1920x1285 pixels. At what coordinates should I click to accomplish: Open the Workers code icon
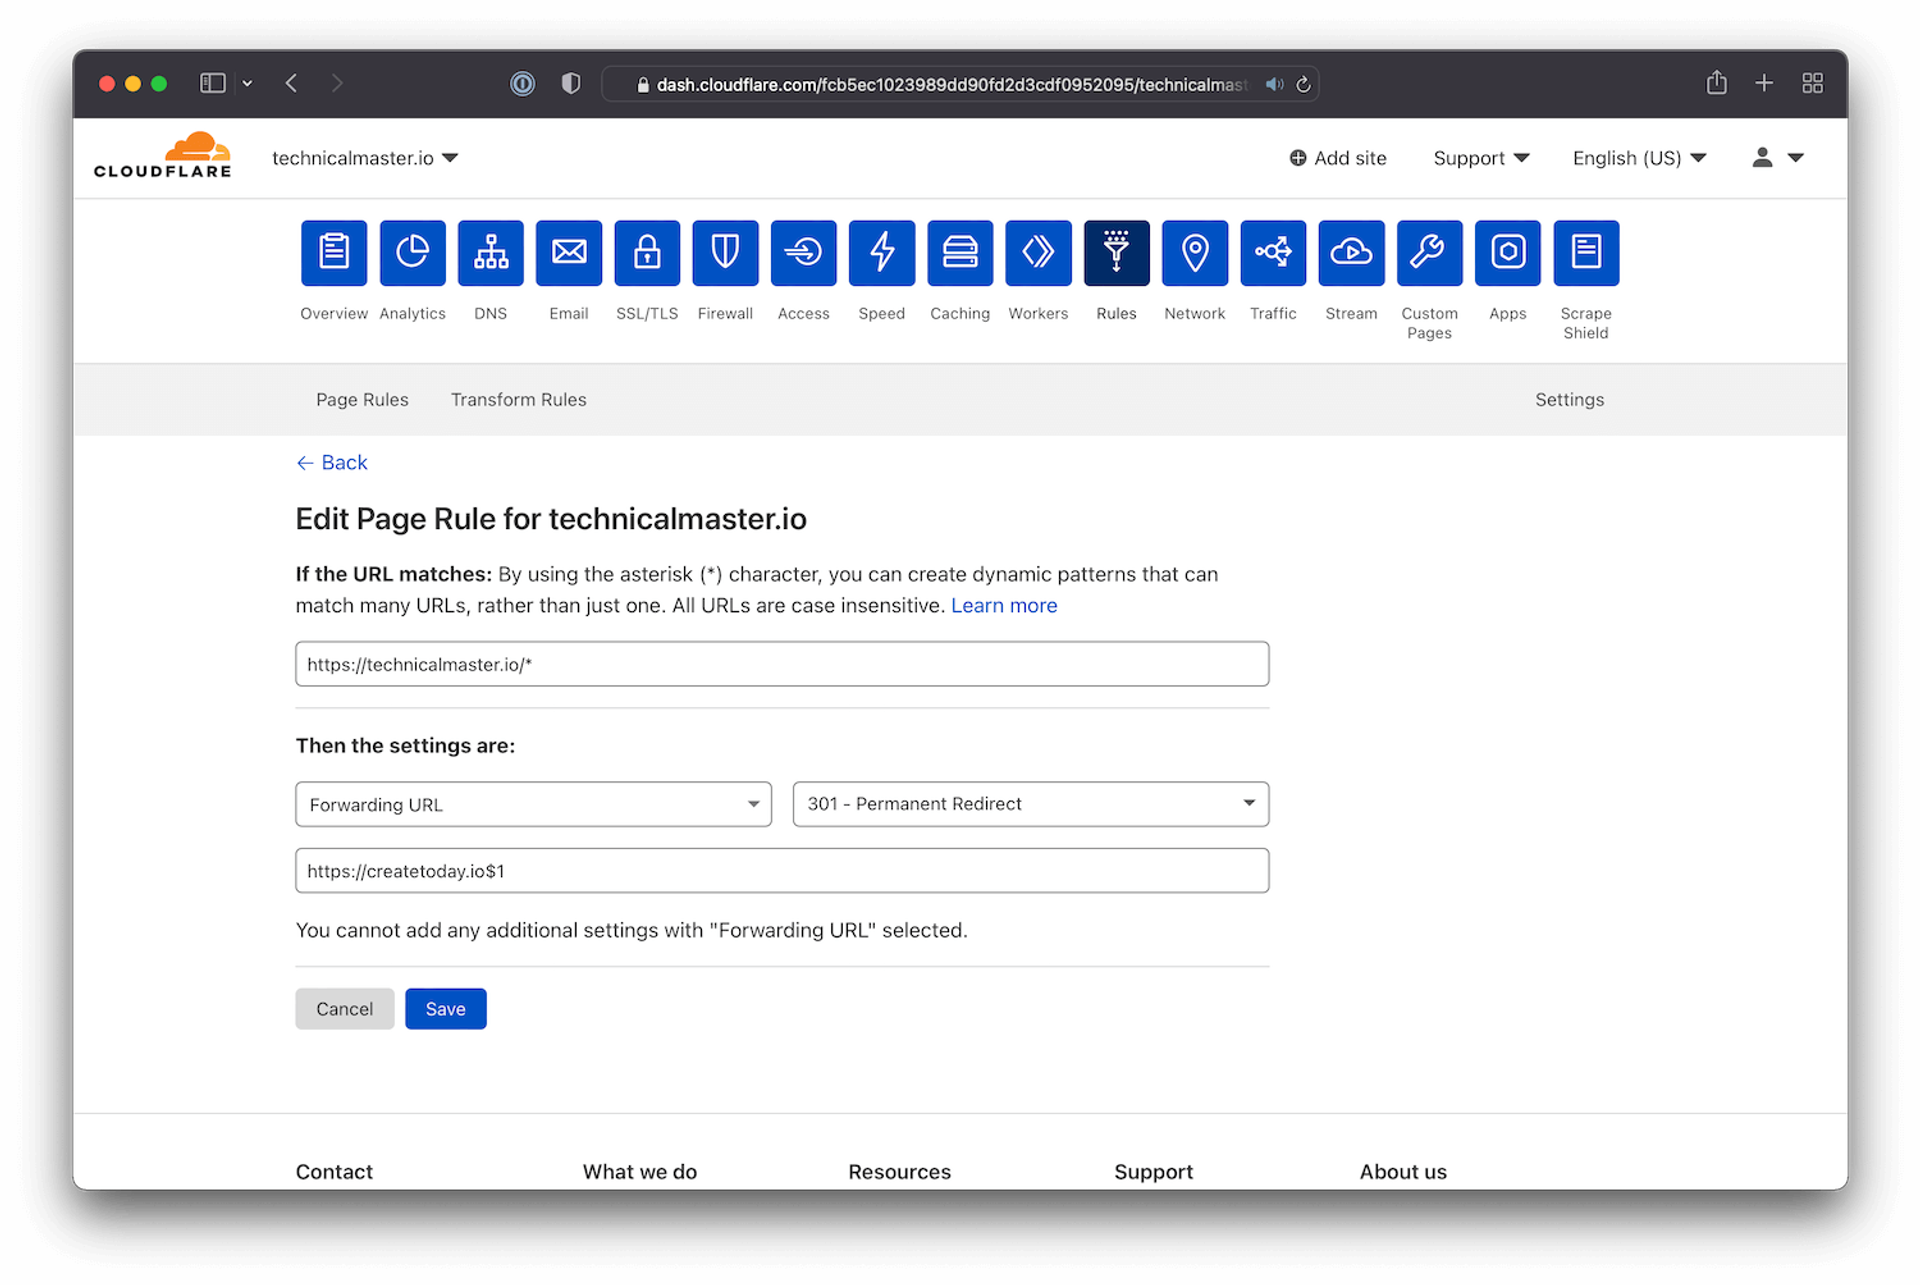point(1038,252)
